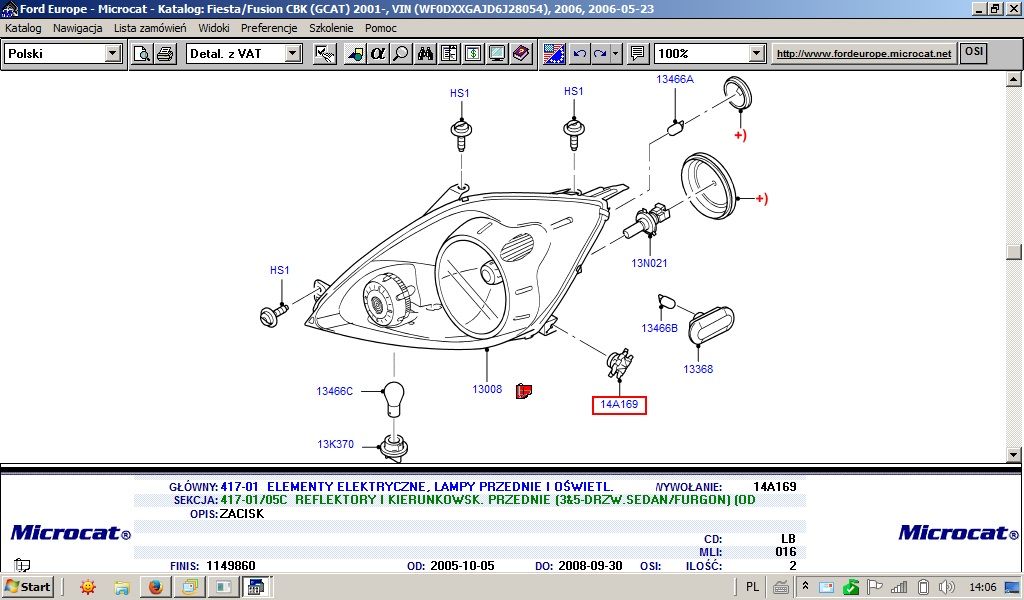Viewport: 1024px width, 600px height.
Task: Click the alpha symbol toolbar icon
Action: point(377,54)
